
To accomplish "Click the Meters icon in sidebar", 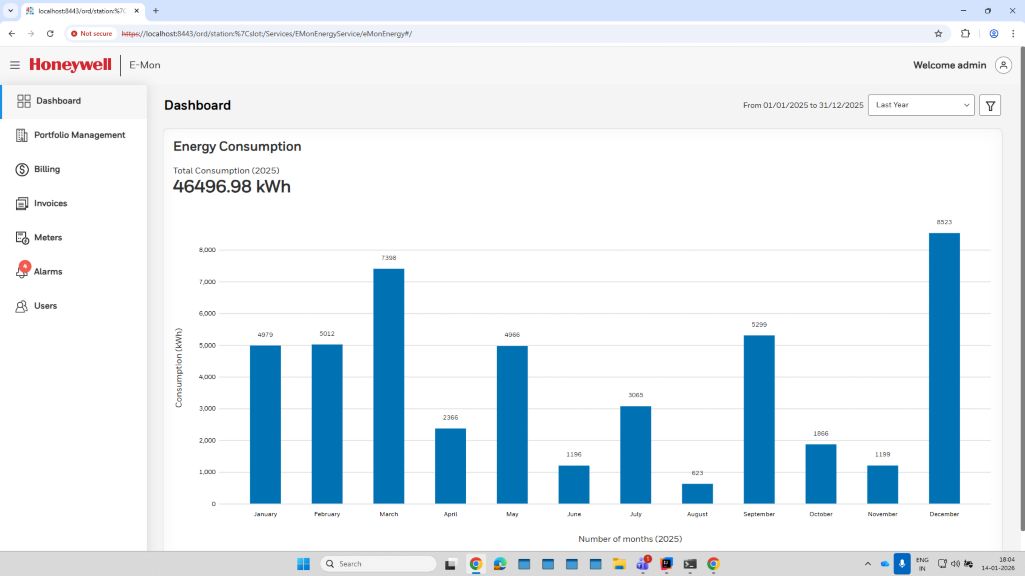I will pyautogui.click(x=22, y=238).
